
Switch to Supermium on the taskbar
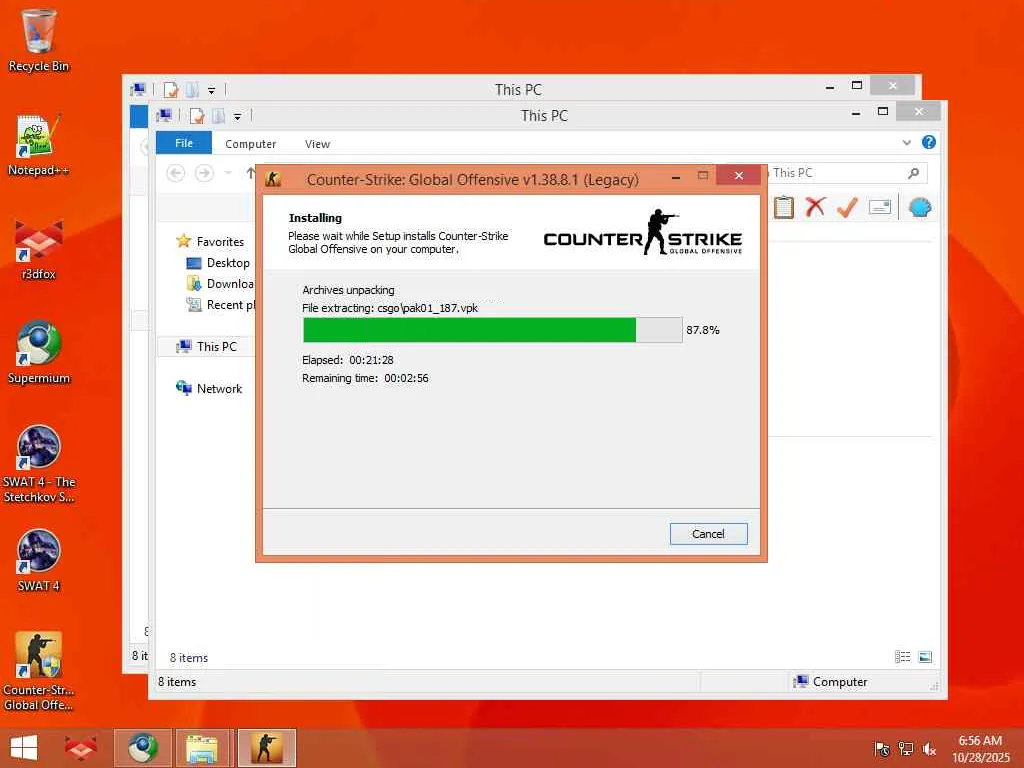tap(143, 748)
